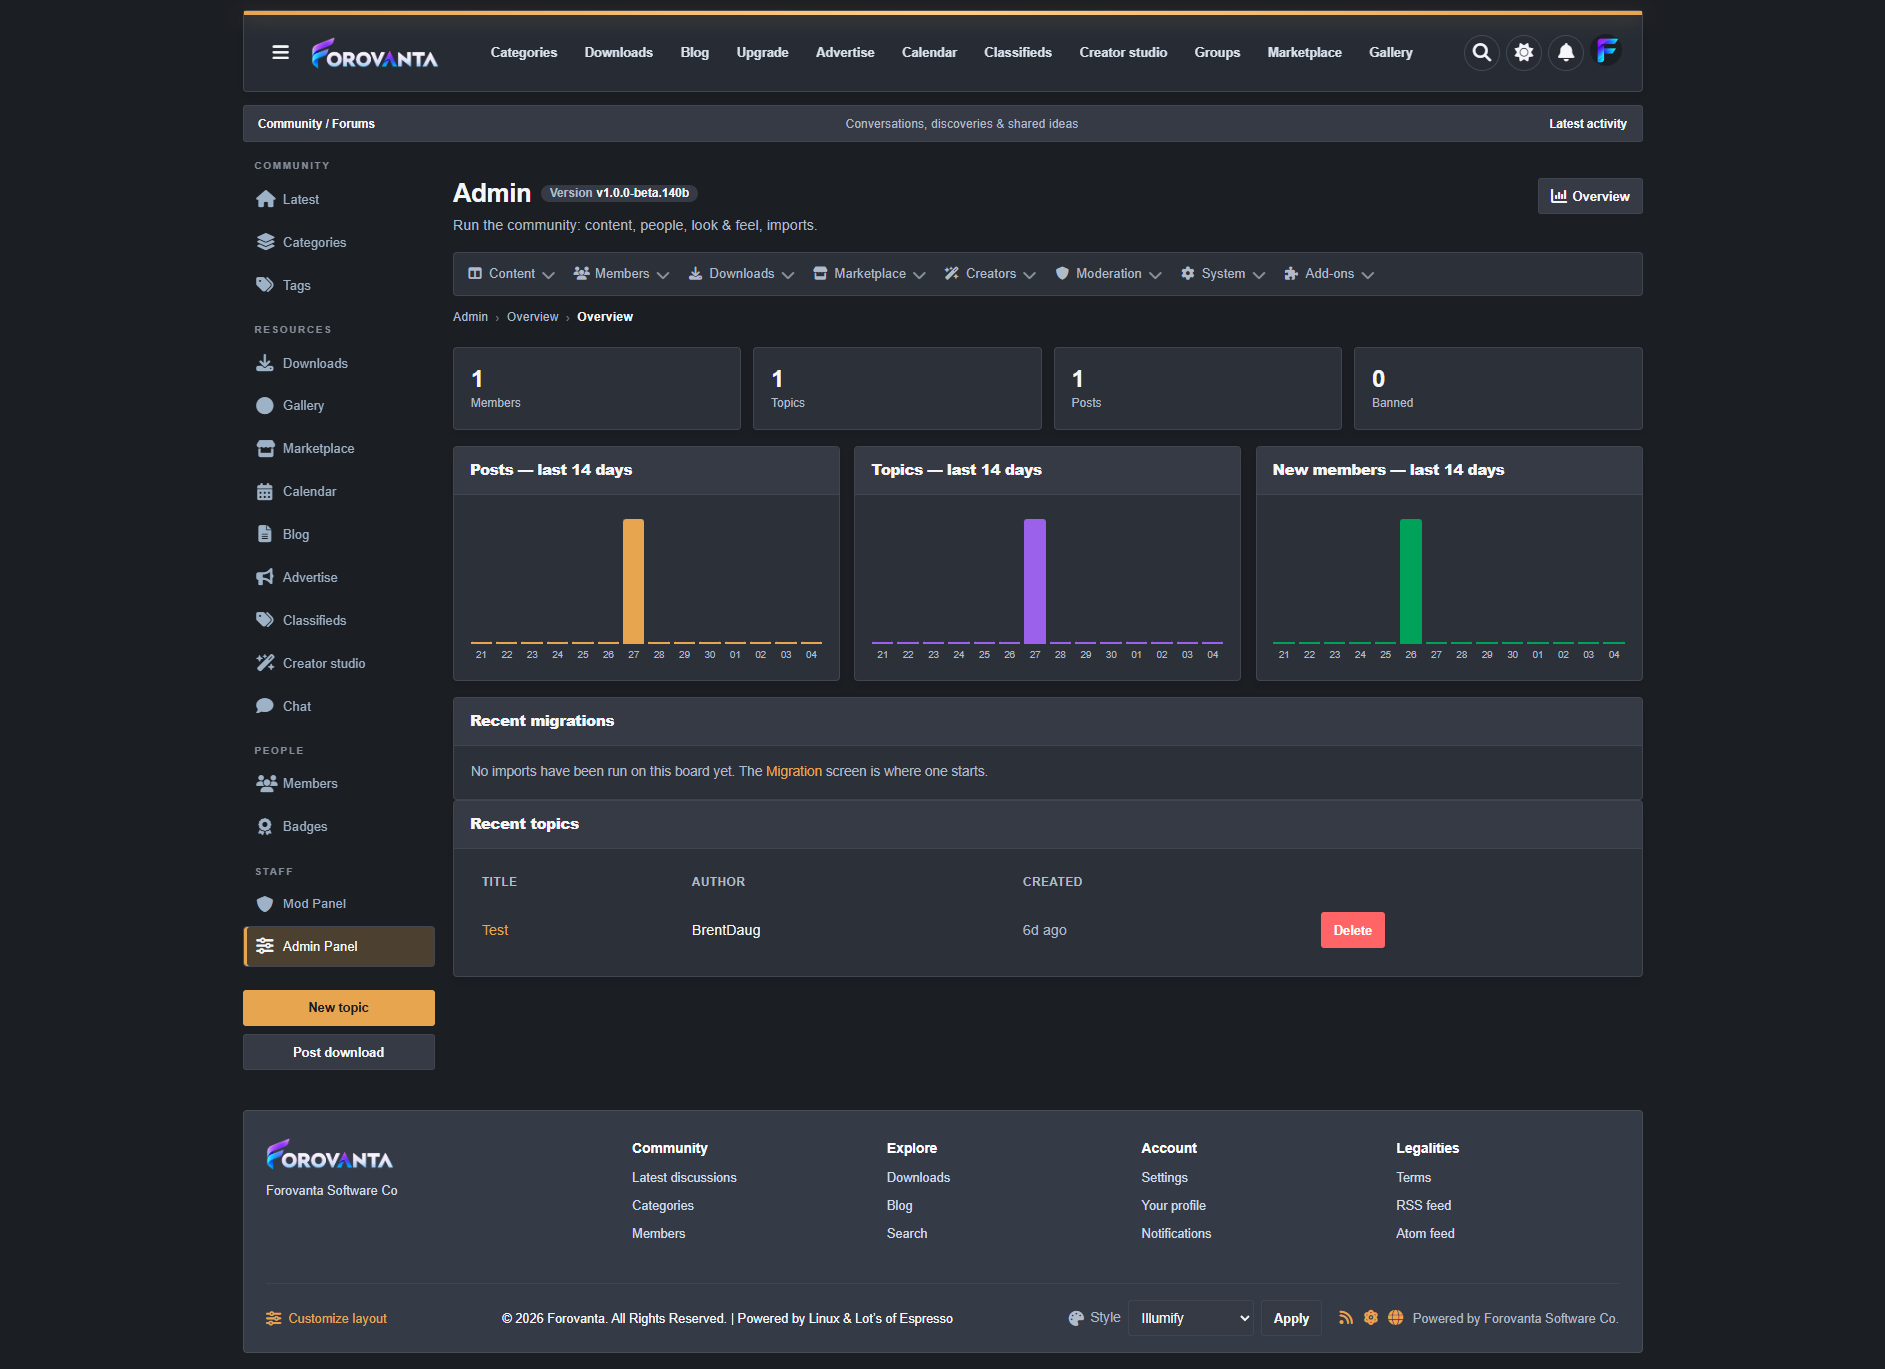Expand the System admin dropdown

pyautogui.click(x=1222, y=274)
